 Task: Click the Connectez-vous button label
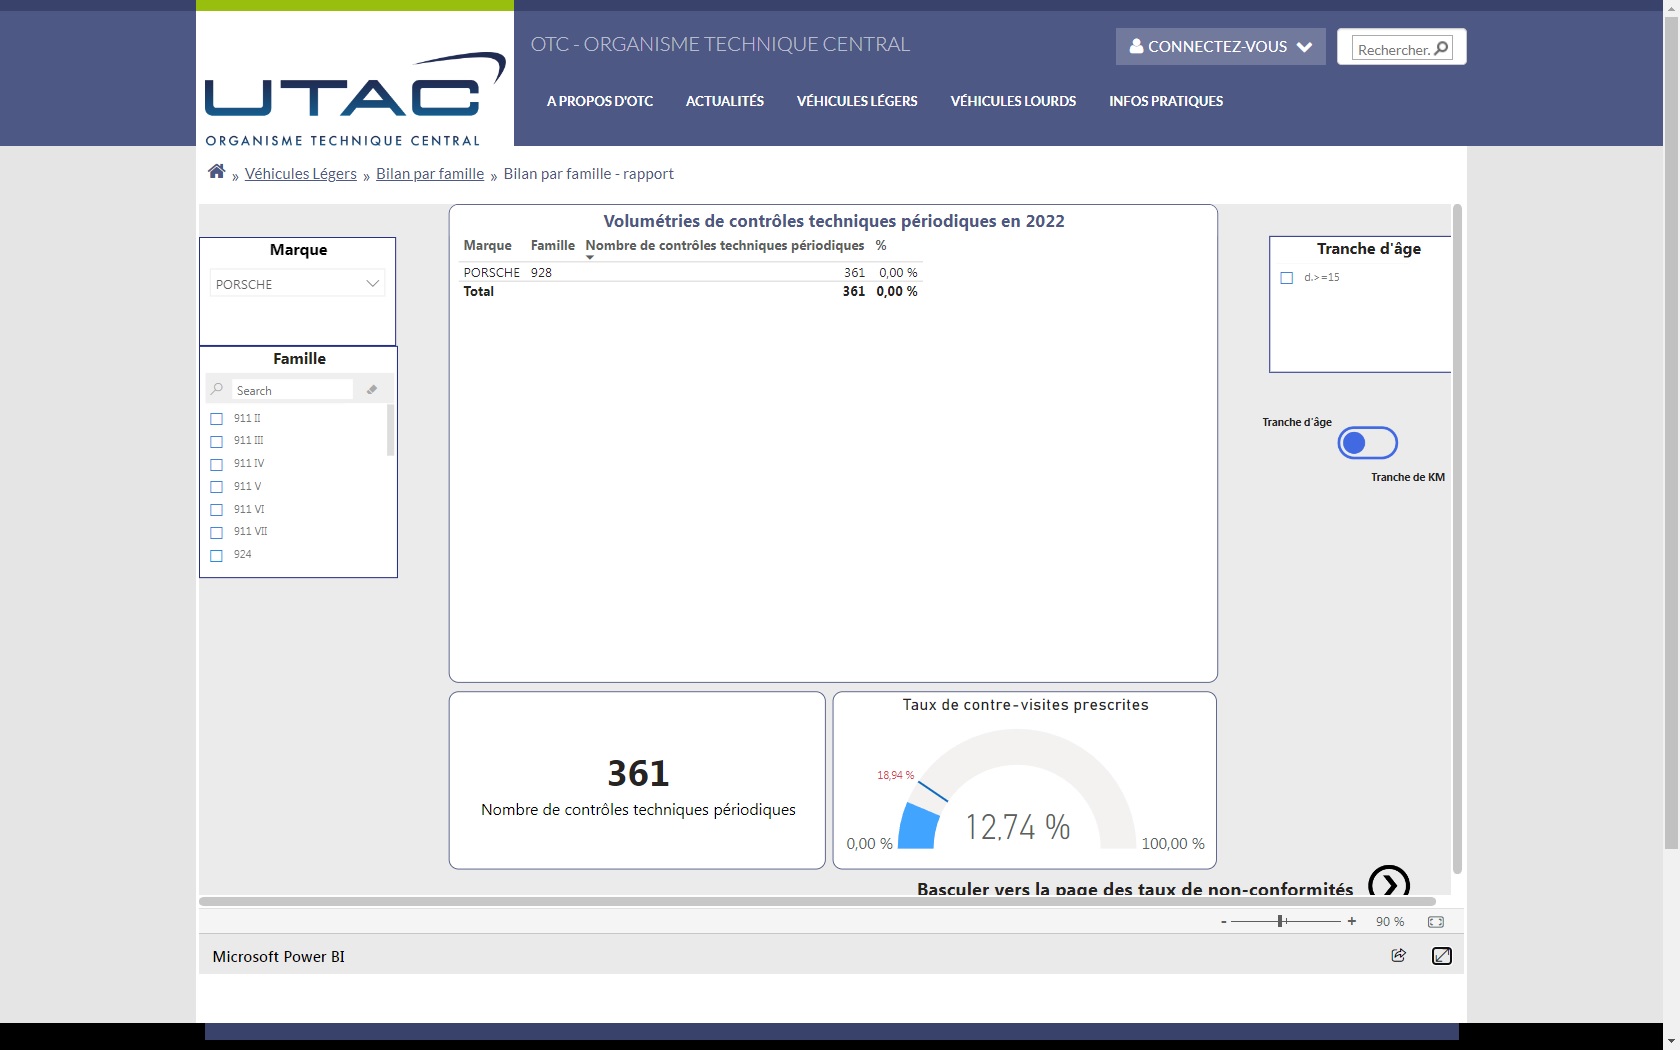[1217, 46]
